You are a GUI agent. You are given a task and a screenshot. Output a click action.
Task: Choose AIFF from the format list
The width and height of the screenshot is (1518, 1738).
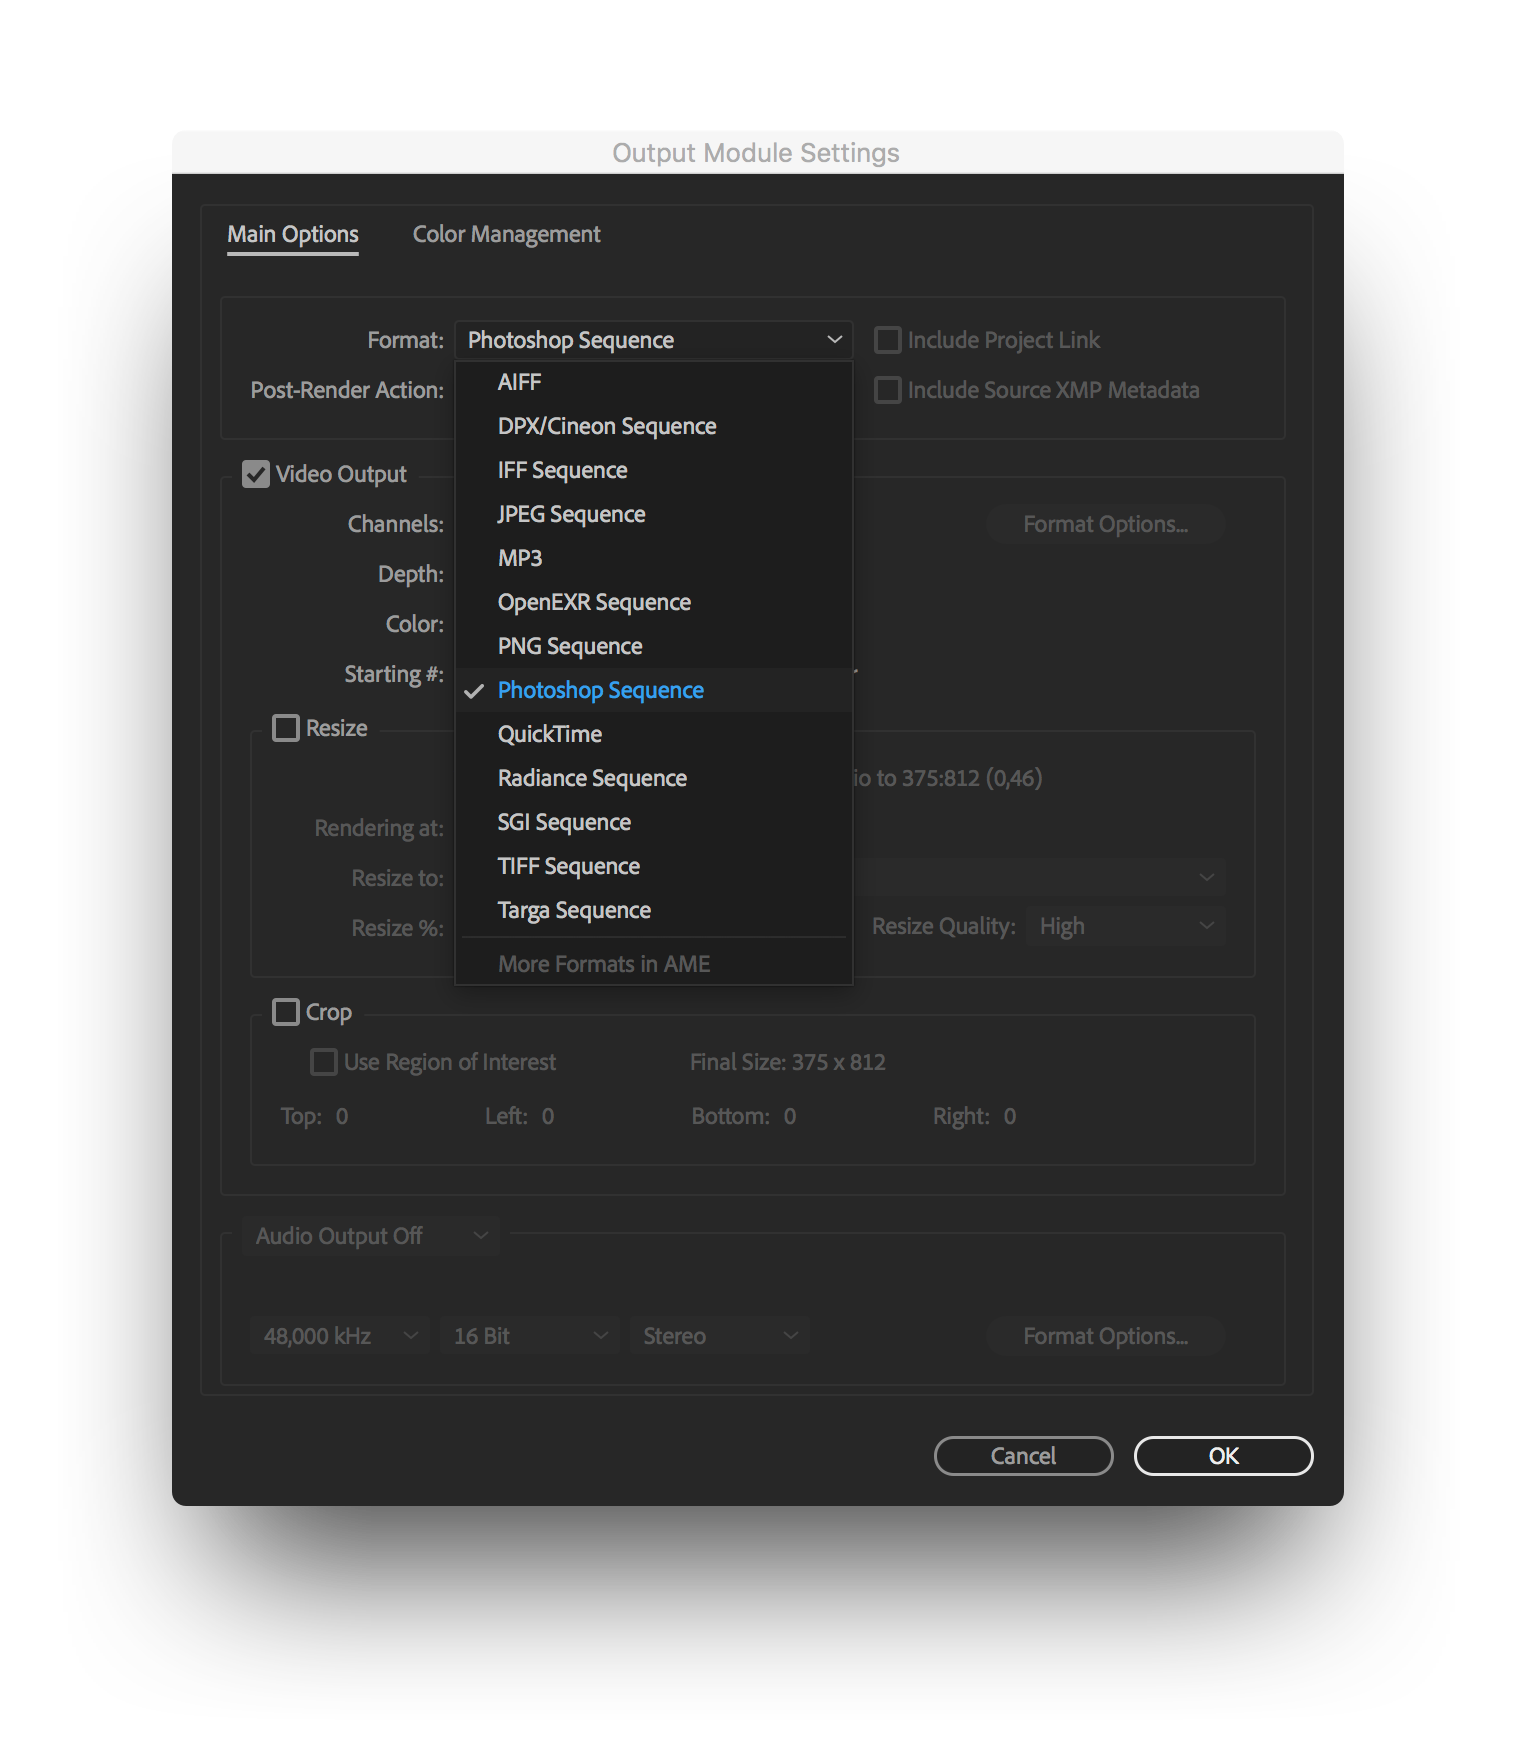[654, 382]
